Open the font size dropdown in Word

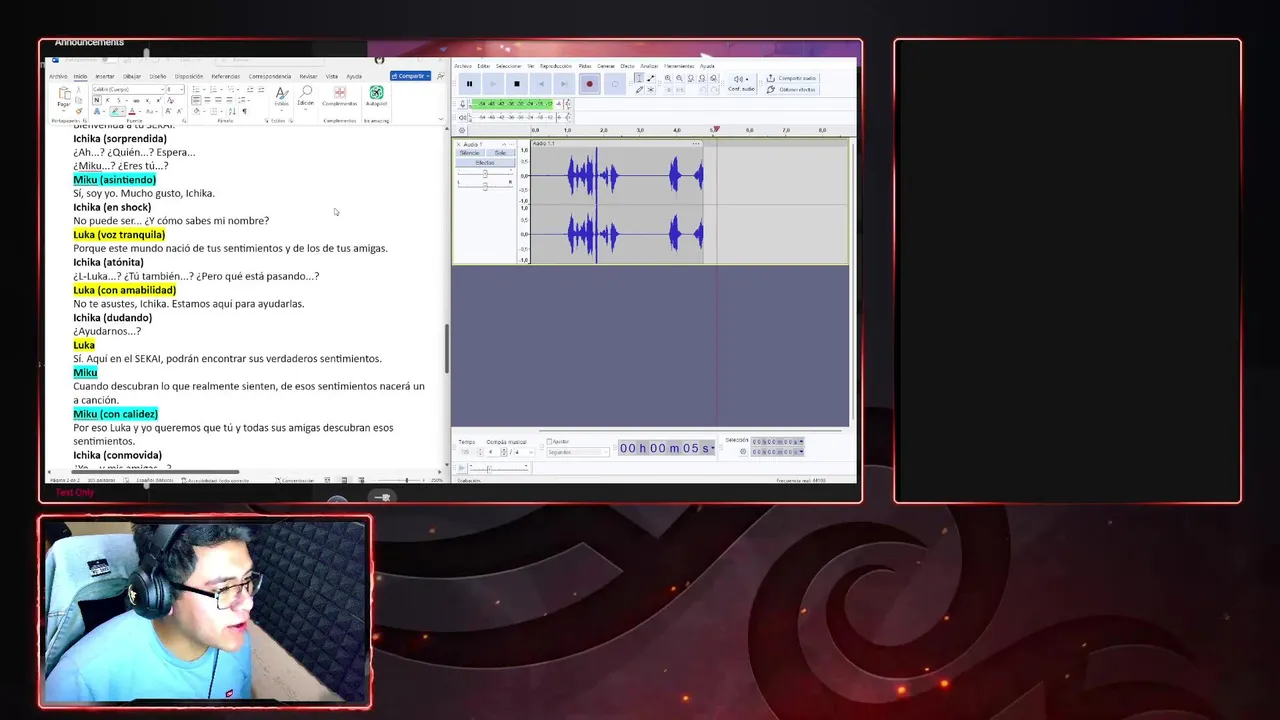[x=181, y=89]
